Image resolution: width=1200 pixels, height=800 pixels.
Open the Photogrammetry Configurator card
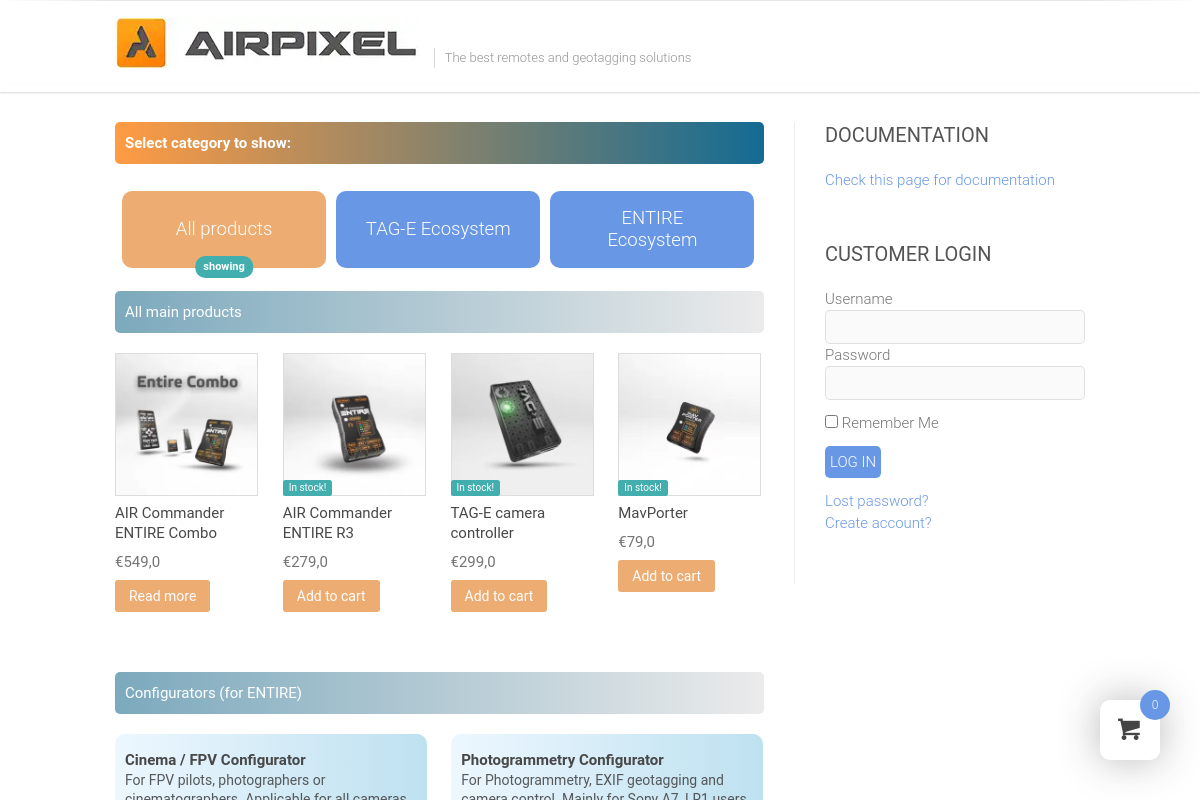click(607, 767)
